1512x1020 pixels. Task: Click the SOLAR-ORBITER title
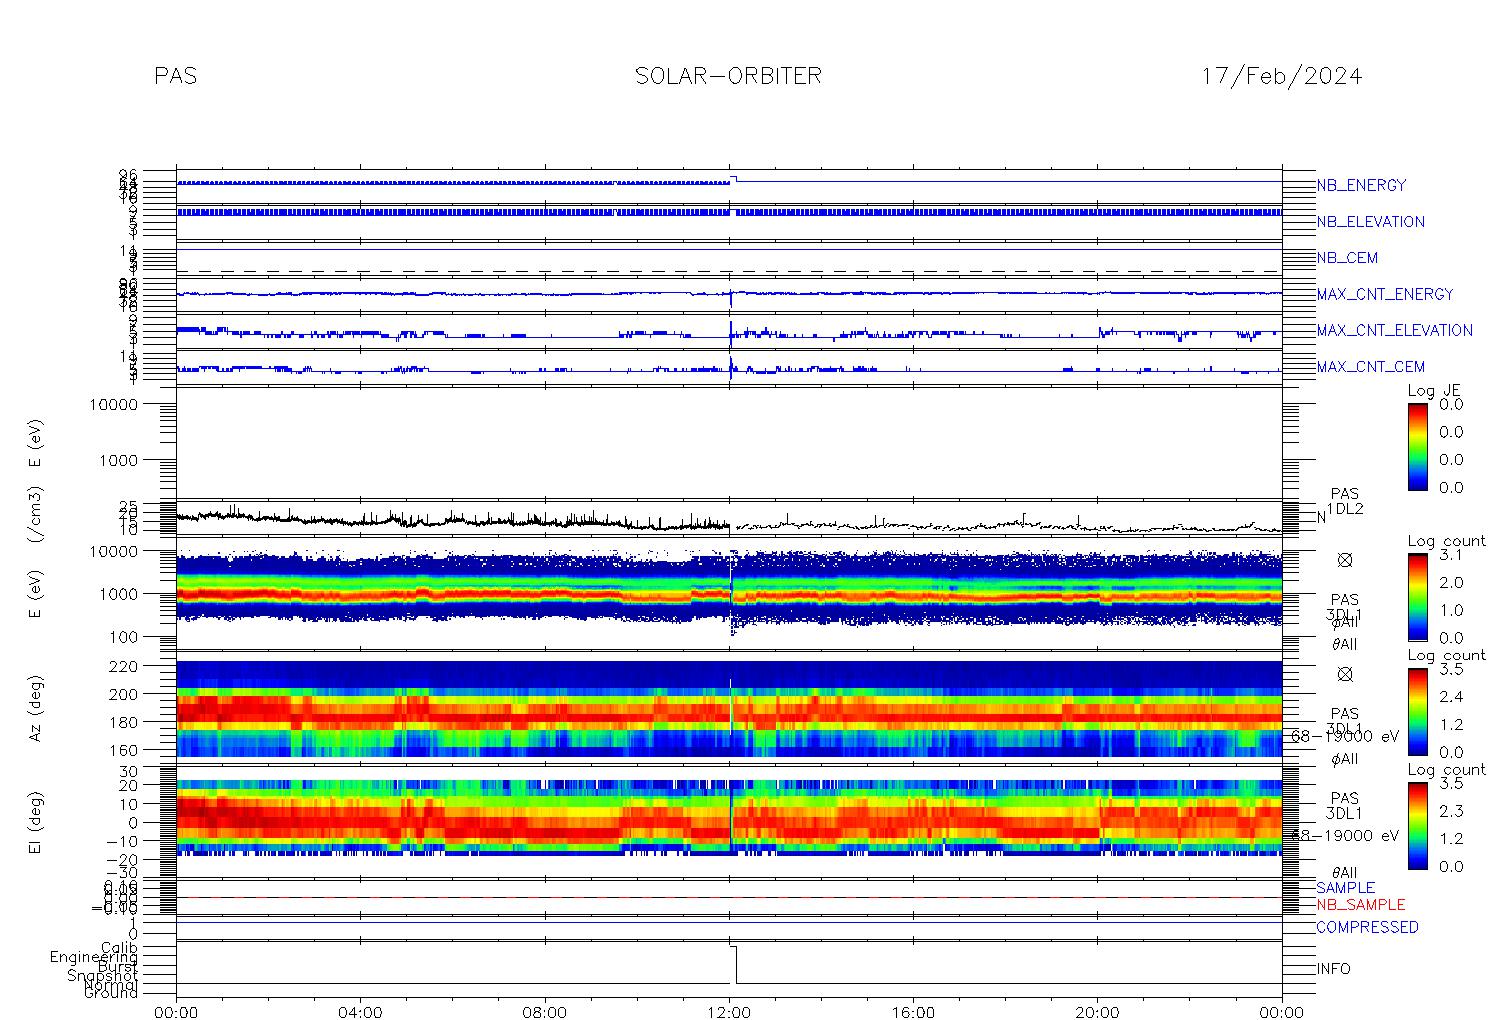(728, 76)
